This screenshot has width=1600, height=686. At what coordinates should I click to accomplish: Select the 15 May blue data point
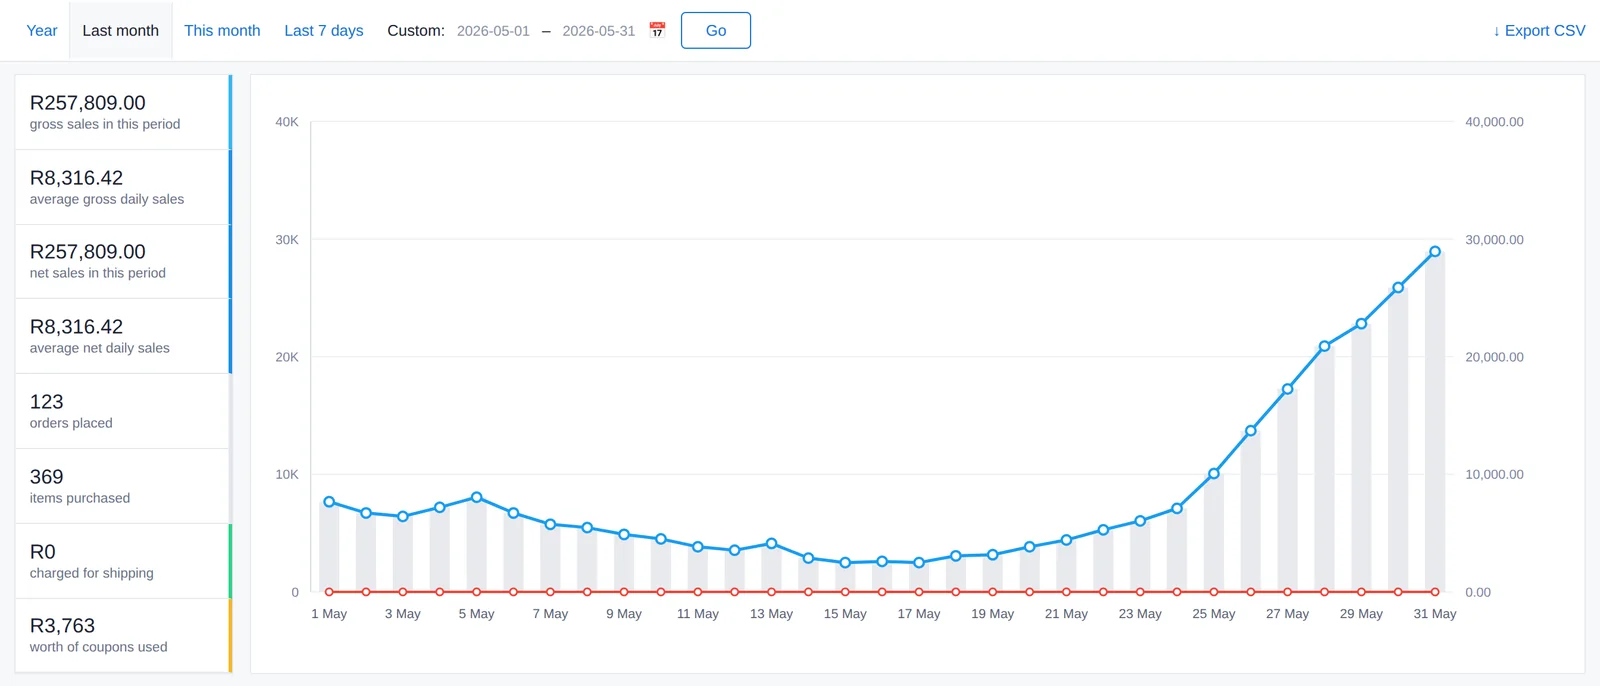point(845,563)
